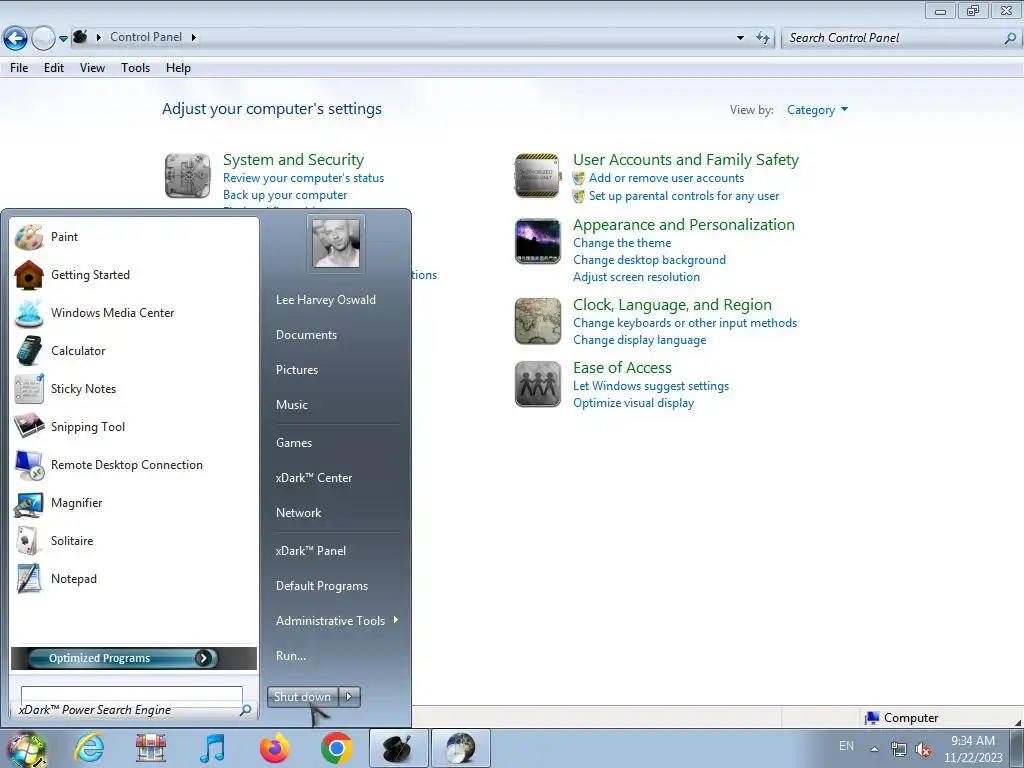Click Change desktop background link
The image size is (1024, 768).
pos(649,260)
